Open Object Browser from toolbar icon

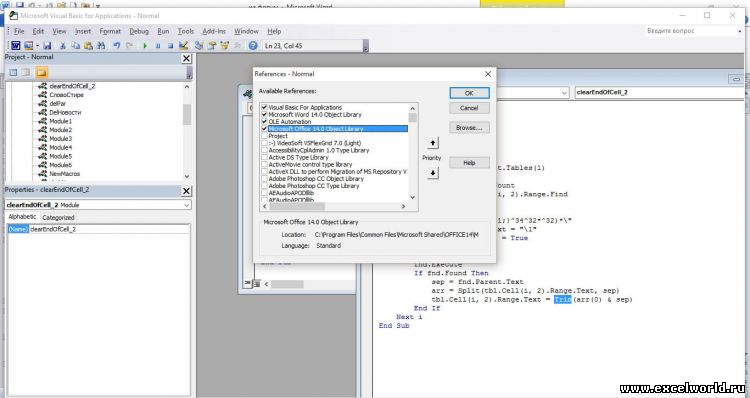coord(224,46)
